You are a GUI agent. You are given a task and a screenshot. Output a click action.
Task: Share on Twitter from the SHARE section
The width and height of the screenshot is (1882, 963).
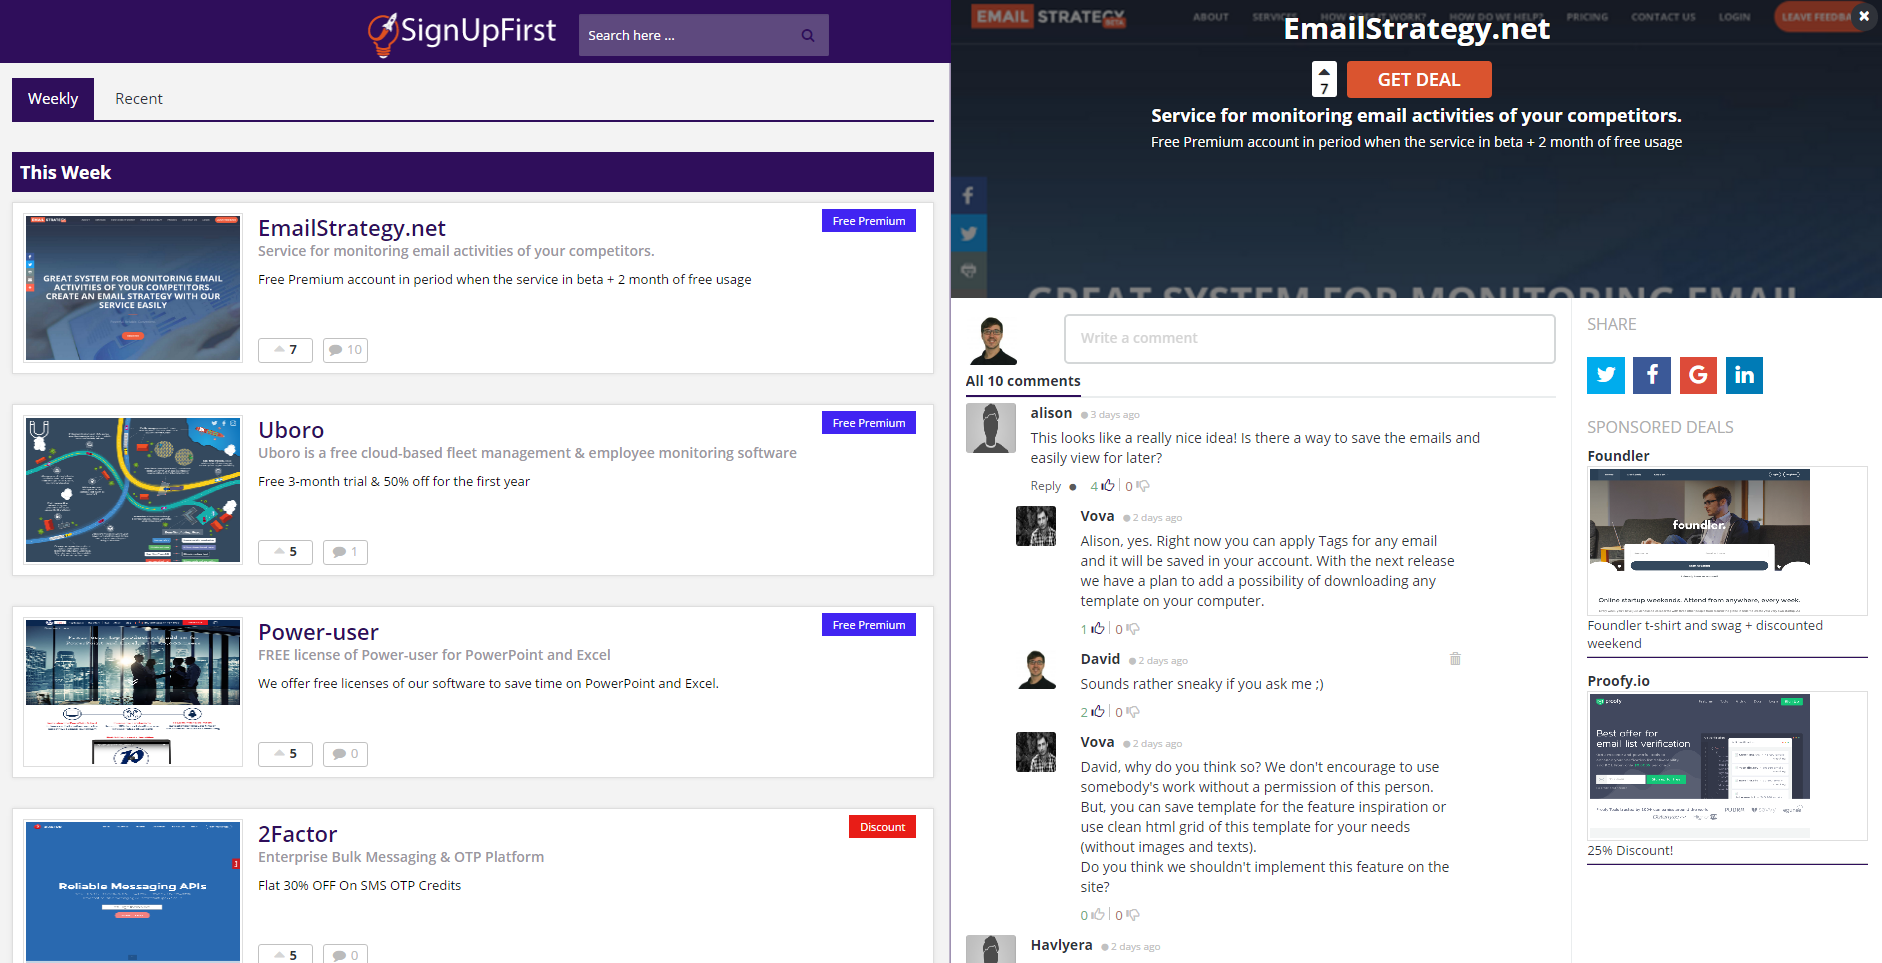click(x=1606, y=375)
